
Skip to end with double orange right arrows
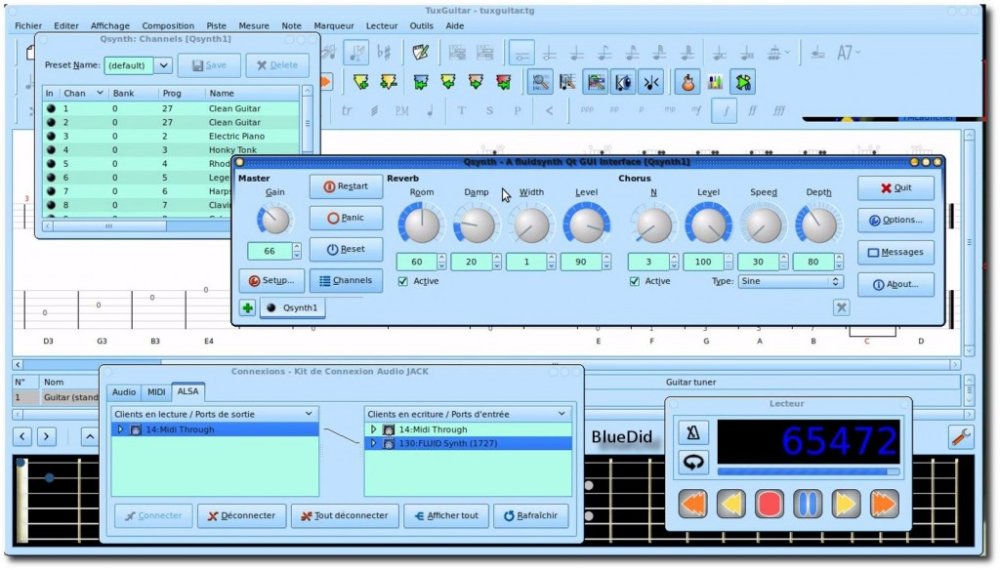[x=884, y=504]
